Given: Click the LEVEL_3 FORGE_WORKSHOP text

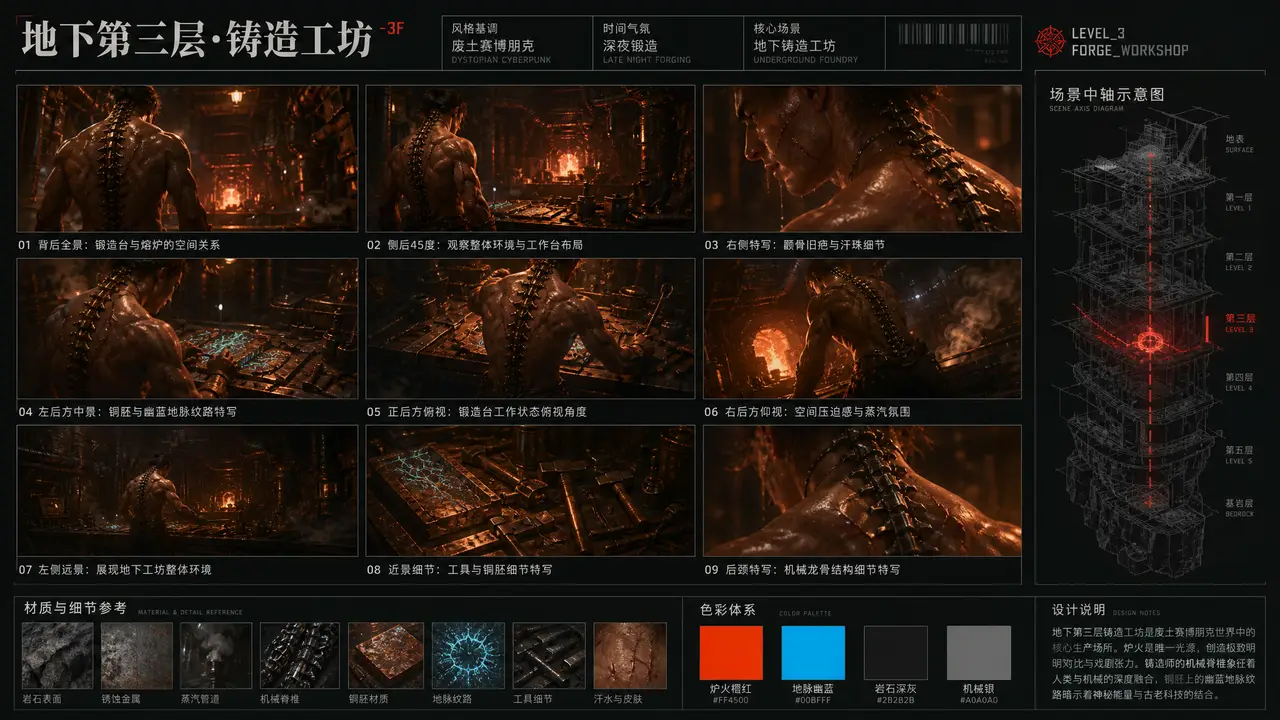Looking at the screenshot, I should click(x=1130, y=41).
